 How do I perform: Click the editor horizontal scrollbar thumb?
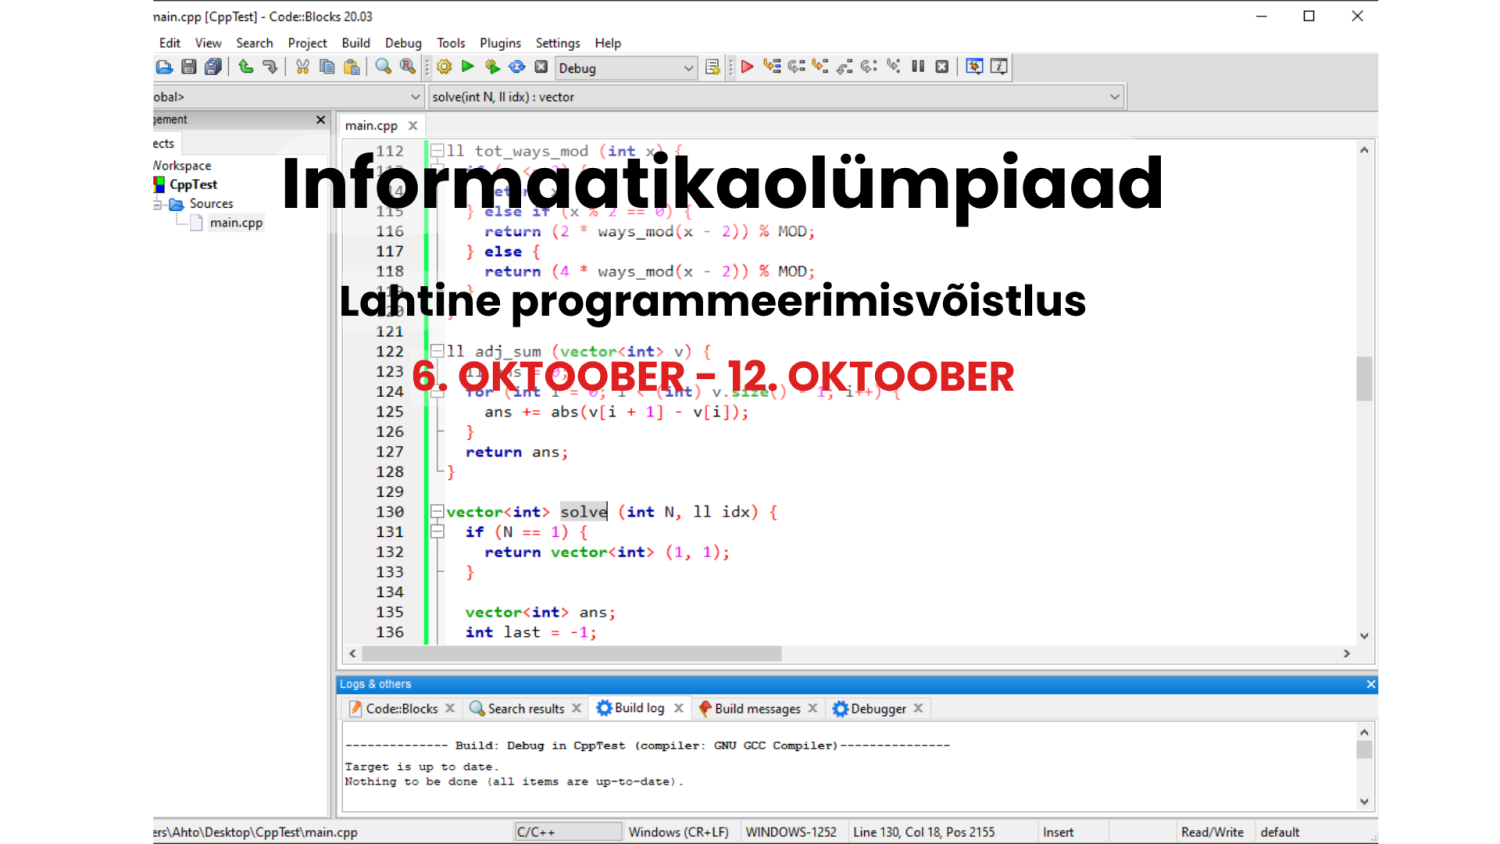pyautogui.click(x=571, y=653)
